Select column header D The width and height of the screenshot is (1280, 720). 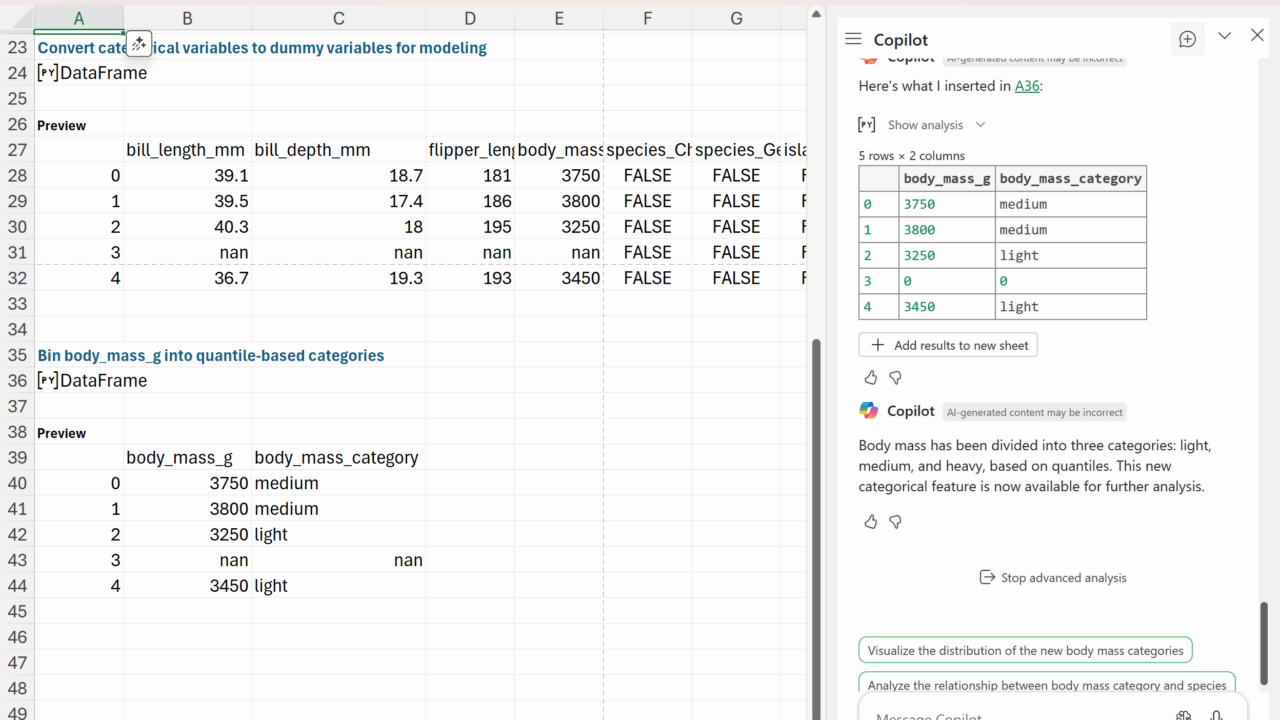(x=470, y=18)
